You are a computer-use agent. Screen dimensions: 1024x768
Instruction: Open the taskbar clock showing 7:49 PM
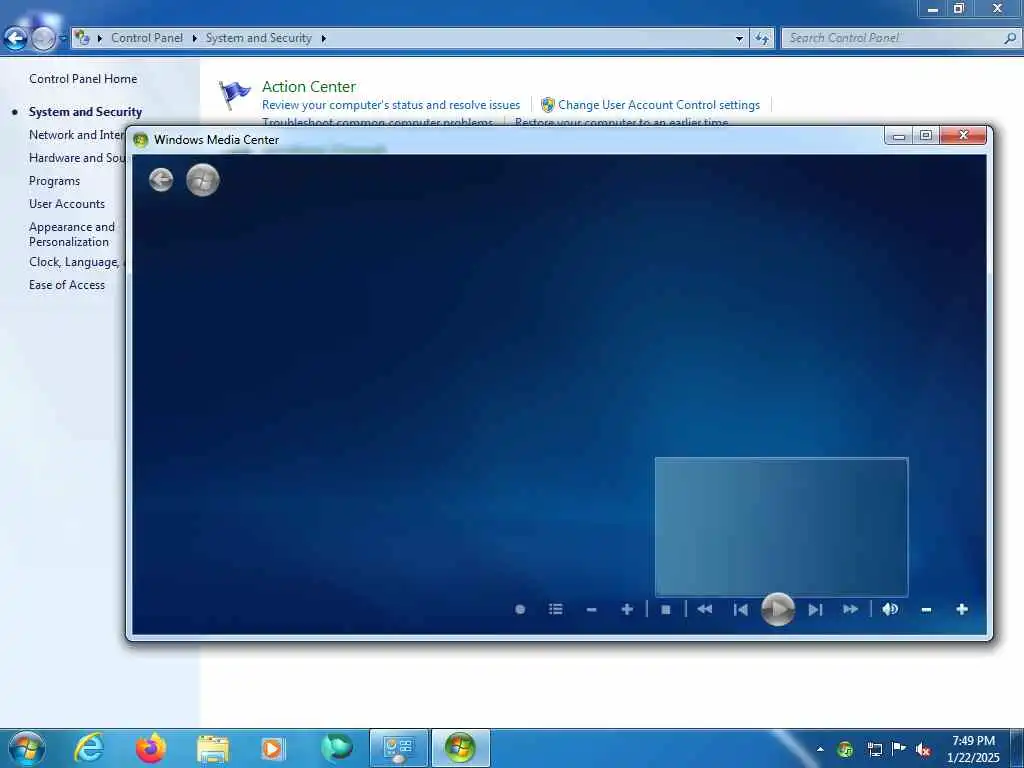pos(973,748)
